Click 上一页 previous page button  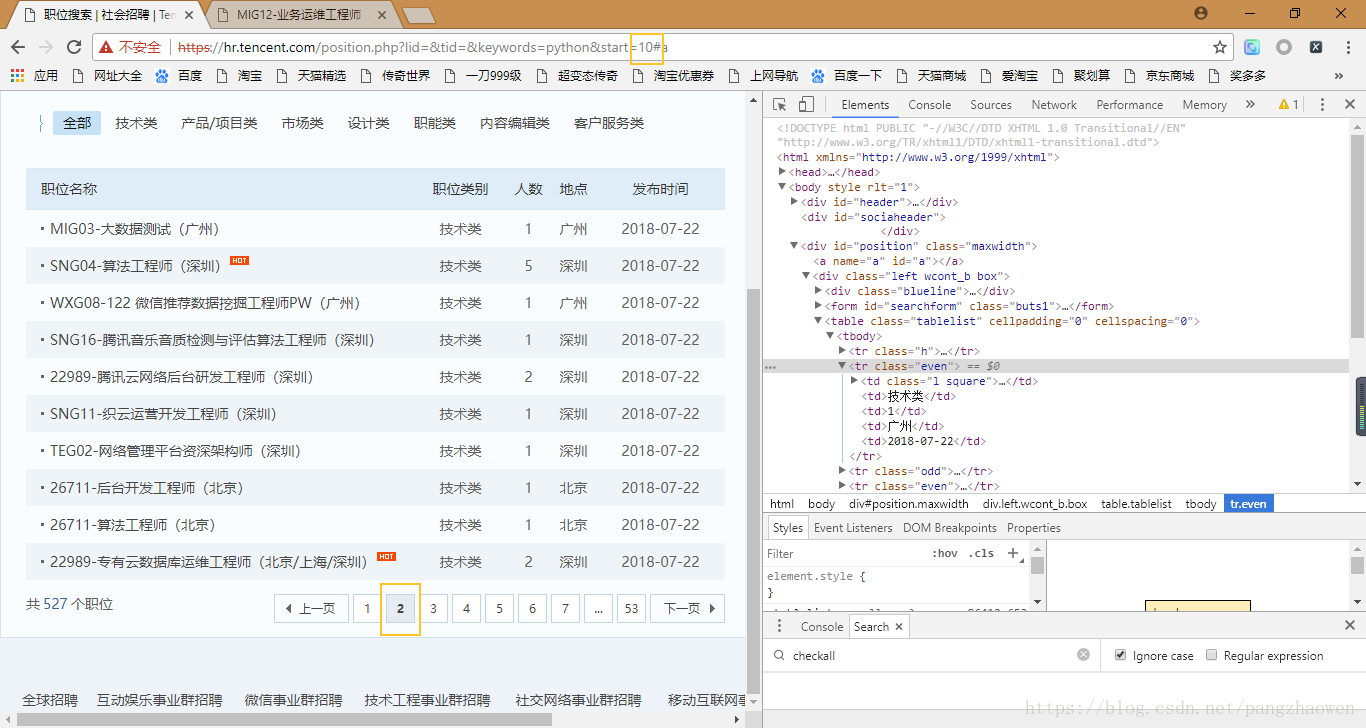[x=311, y=608]
